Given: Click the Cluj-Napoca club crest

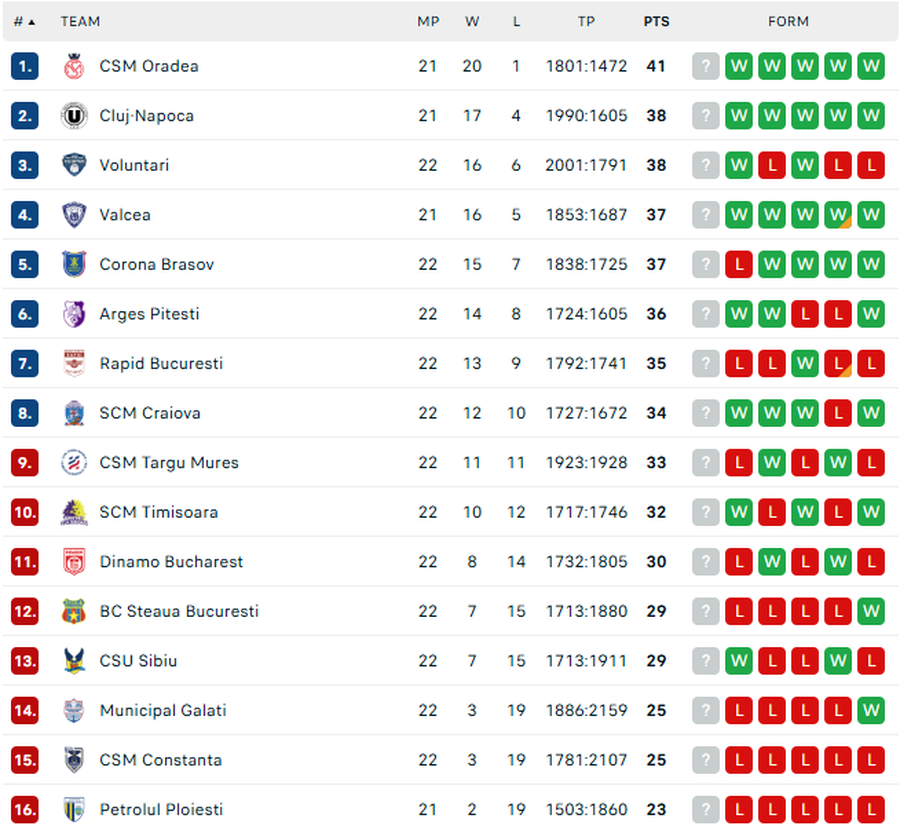Looking at the screenshot, I should click(74, 116).
